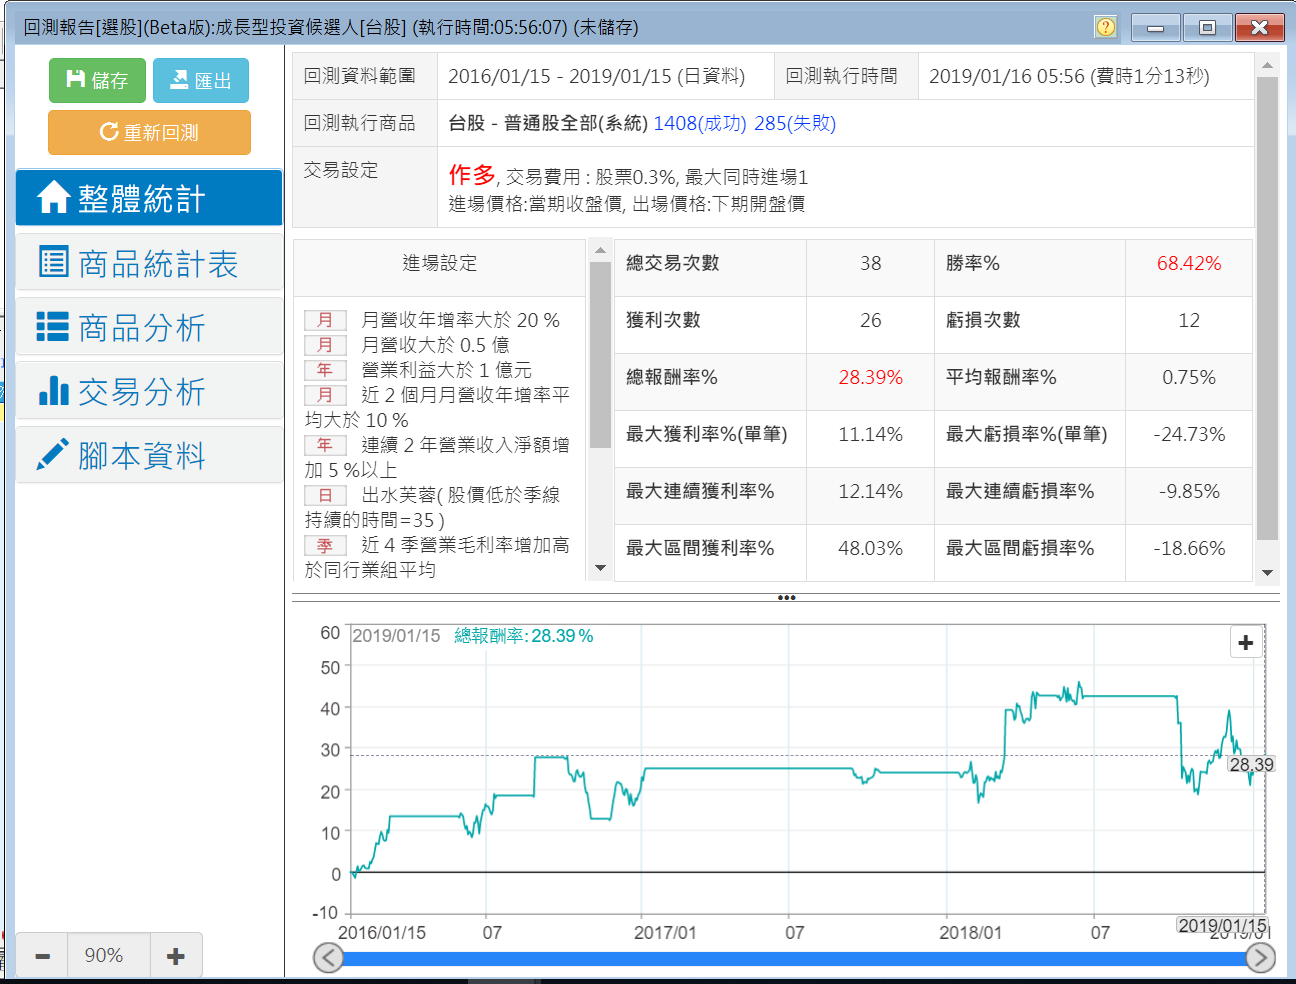Image resolution: width=1296 pixels, height=984 pixels.
Task: Expand the chart with the plus icon
Action: (x=1245, y=642)
